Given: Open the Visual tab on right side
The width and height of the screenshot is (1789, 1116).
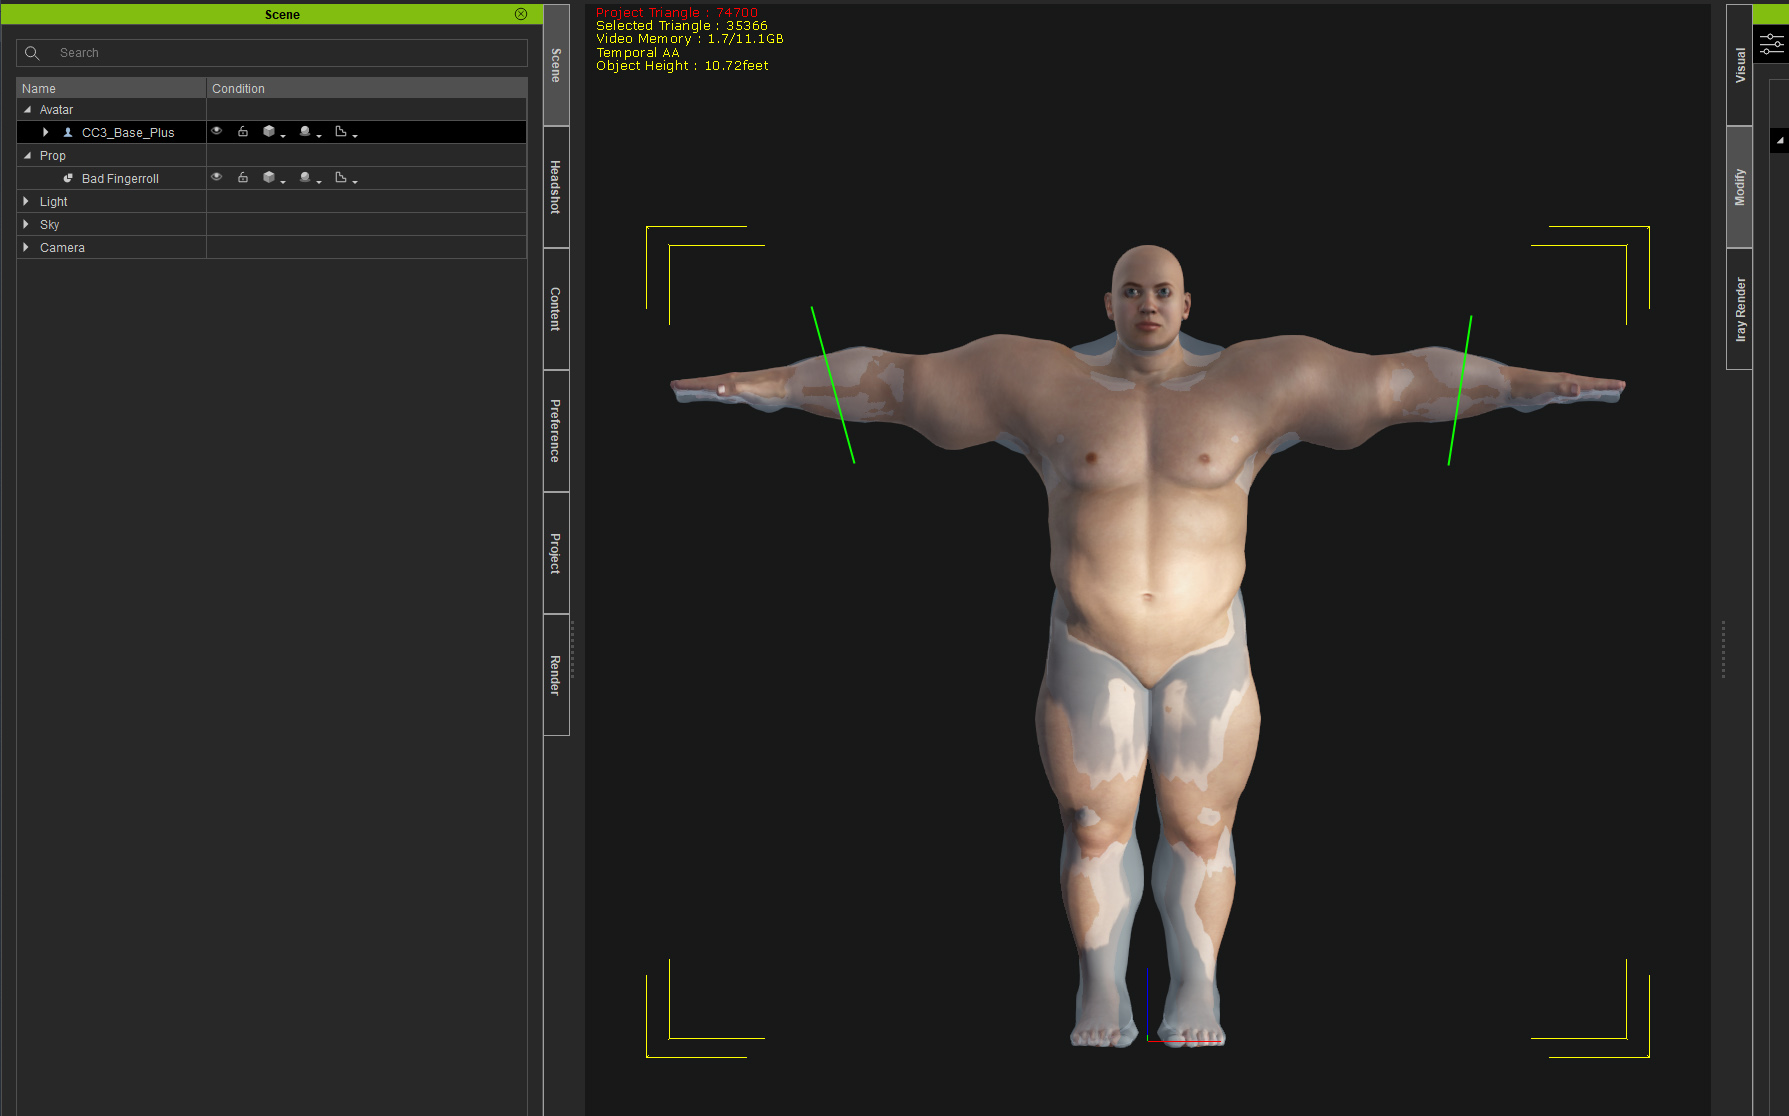Looking at the screenshot, I should [1739, 65].
